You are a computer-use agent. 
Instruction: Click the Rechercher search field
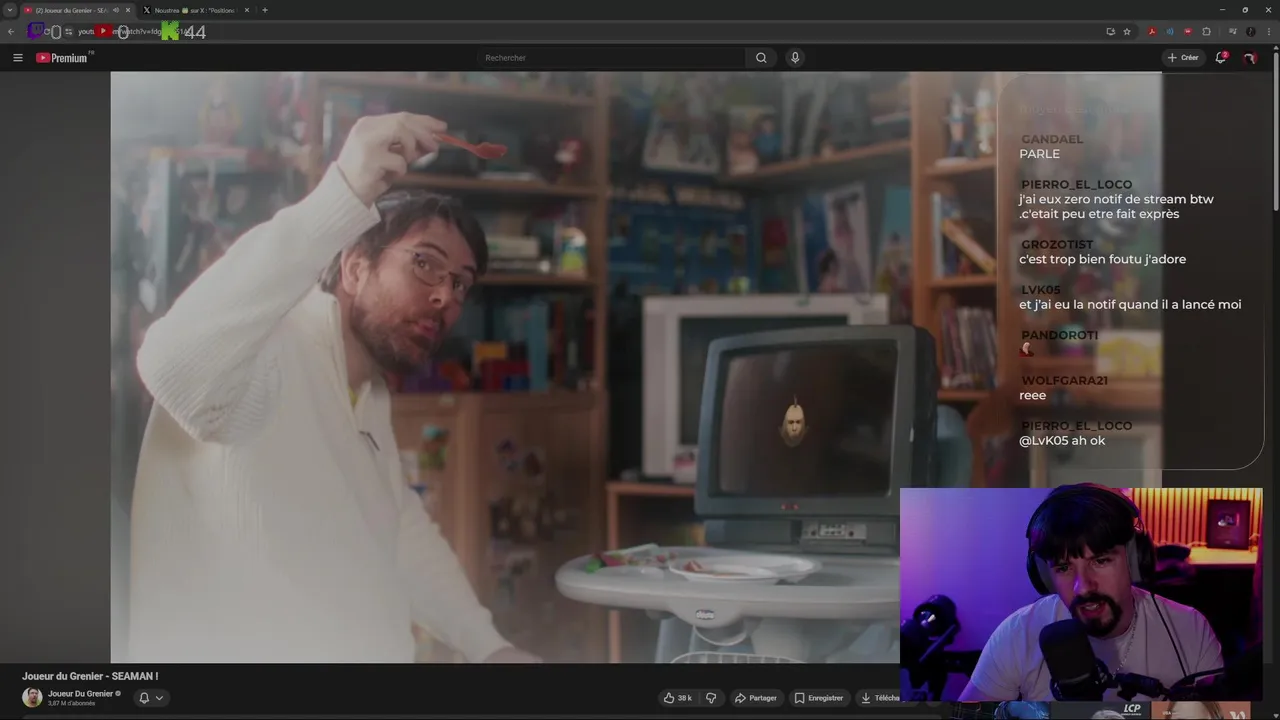pos(610,58)
